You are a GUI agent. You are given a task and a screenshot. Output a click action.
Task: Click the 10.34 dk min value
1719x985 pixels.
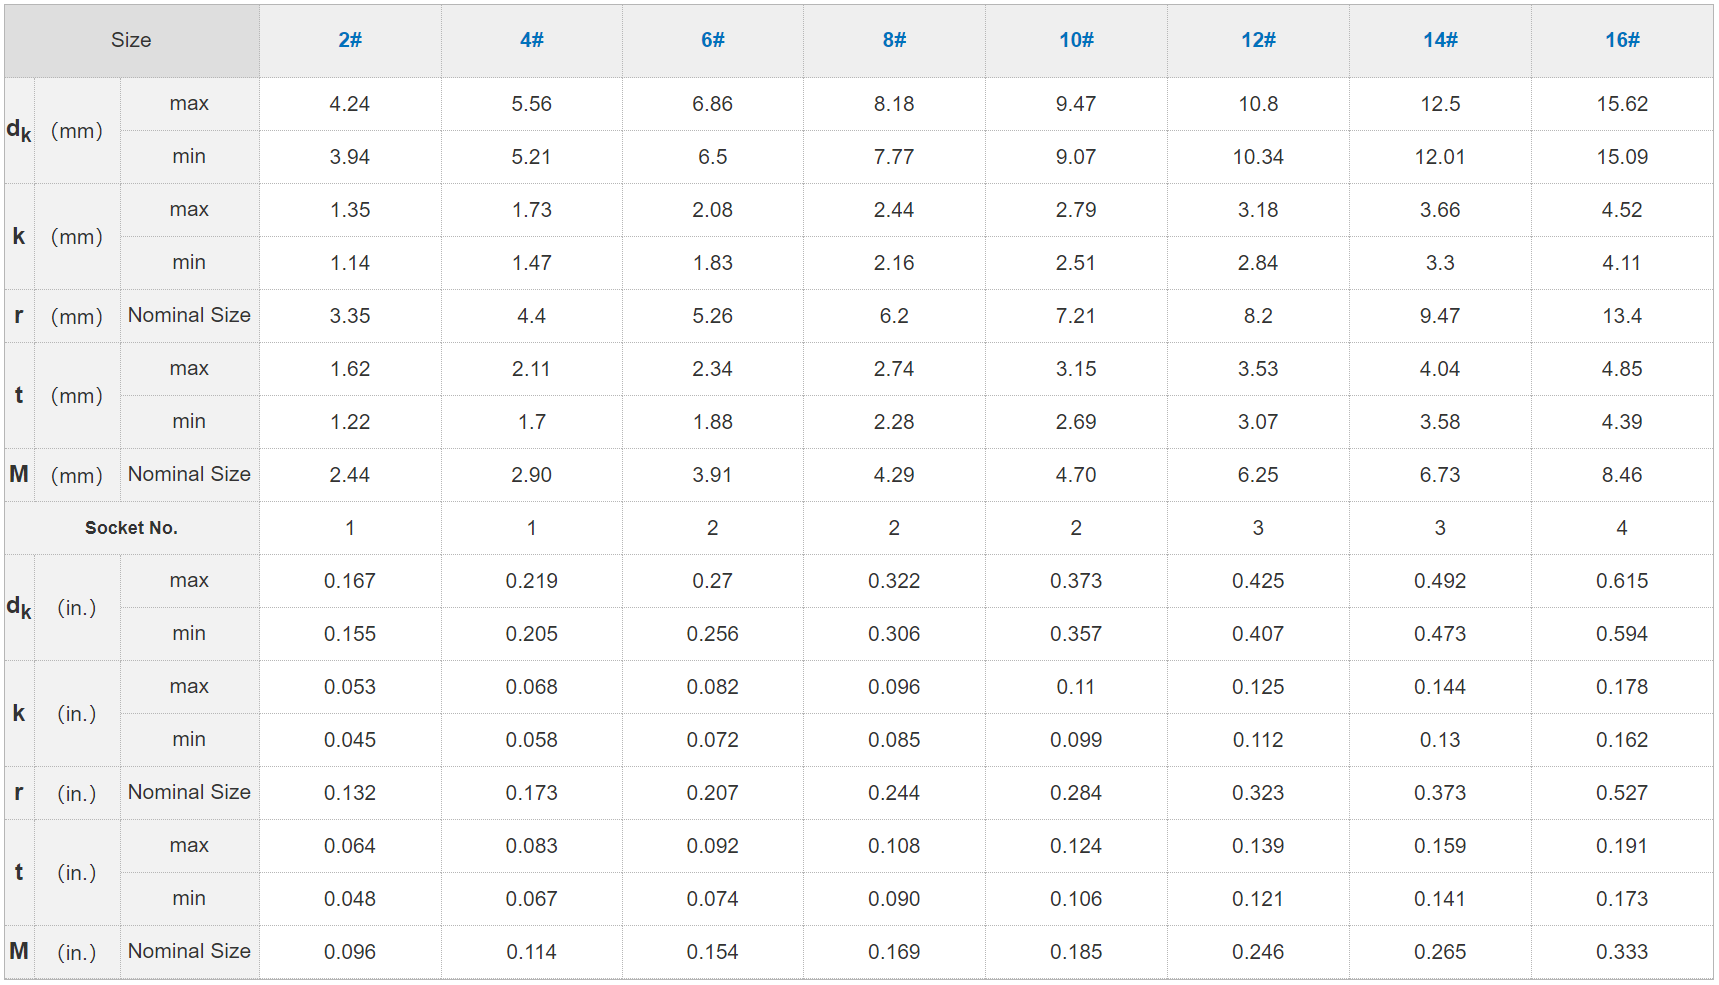[1258, 157]
